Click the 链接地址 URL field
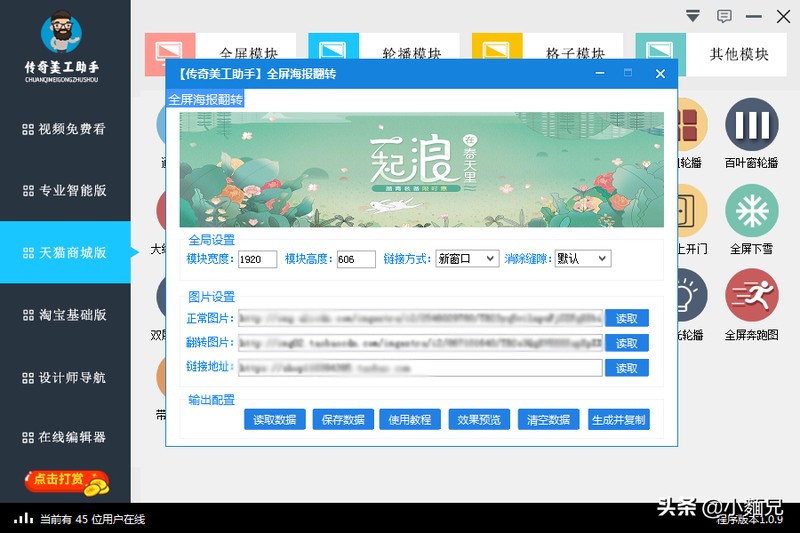The width and height of the screenshot is (800, 533). click(420, 368)
